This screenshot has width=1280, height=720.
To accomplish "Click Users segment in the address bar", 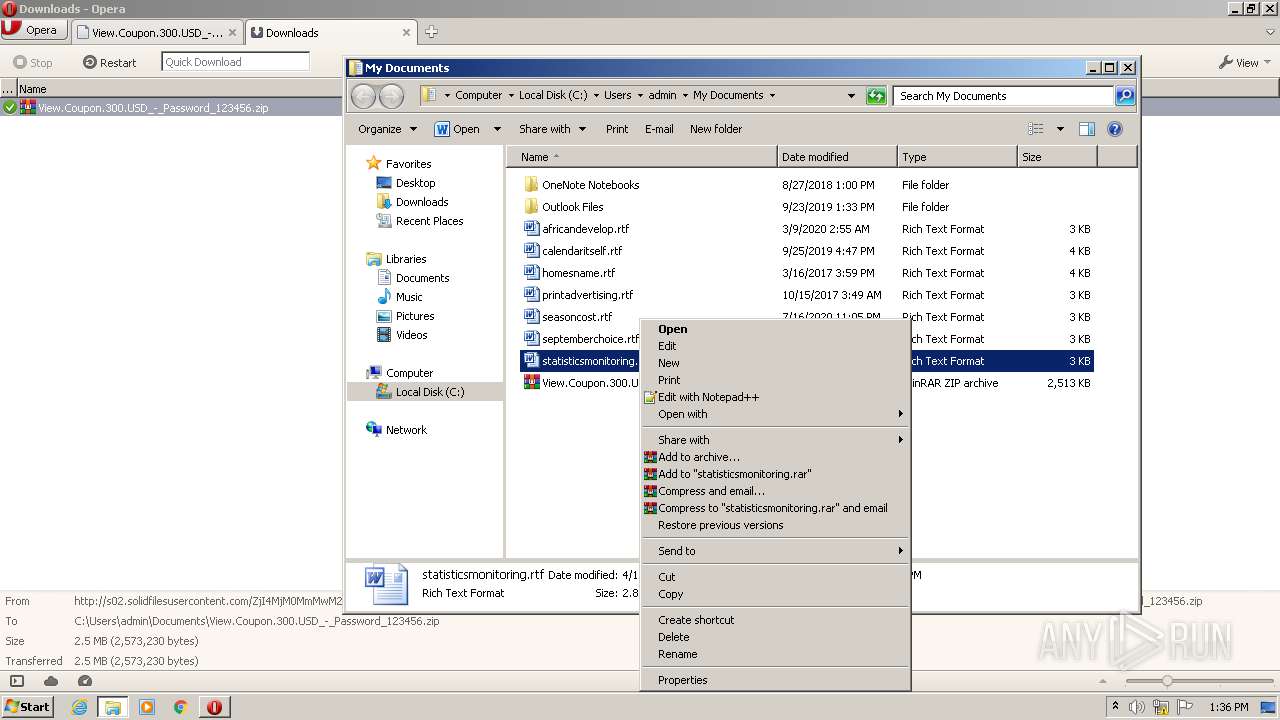I will (617, 95).
